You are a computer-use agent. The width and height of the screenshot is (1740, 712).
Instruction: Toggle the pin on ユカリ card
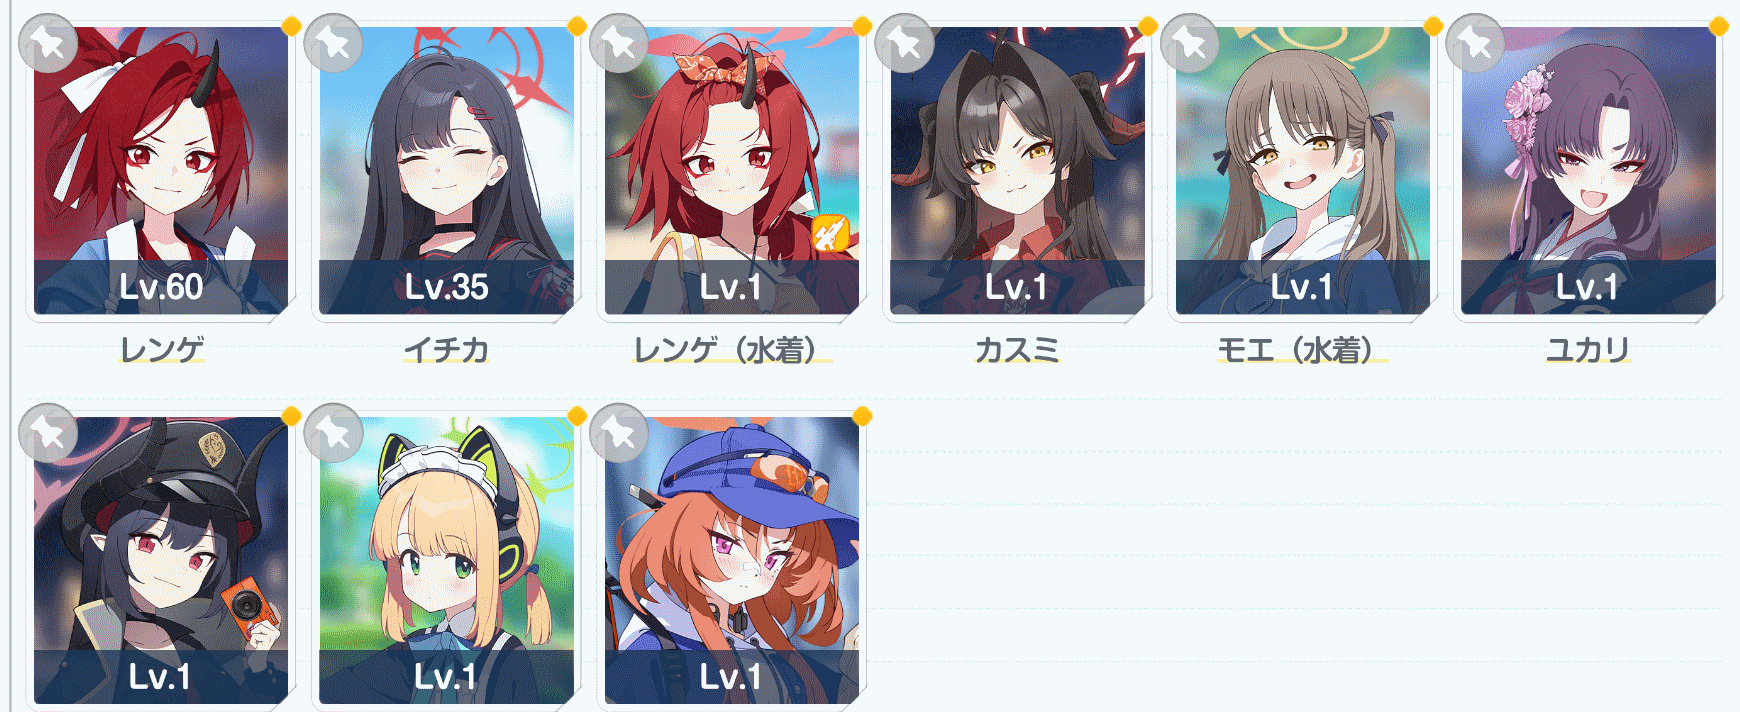click(1475, 43)
